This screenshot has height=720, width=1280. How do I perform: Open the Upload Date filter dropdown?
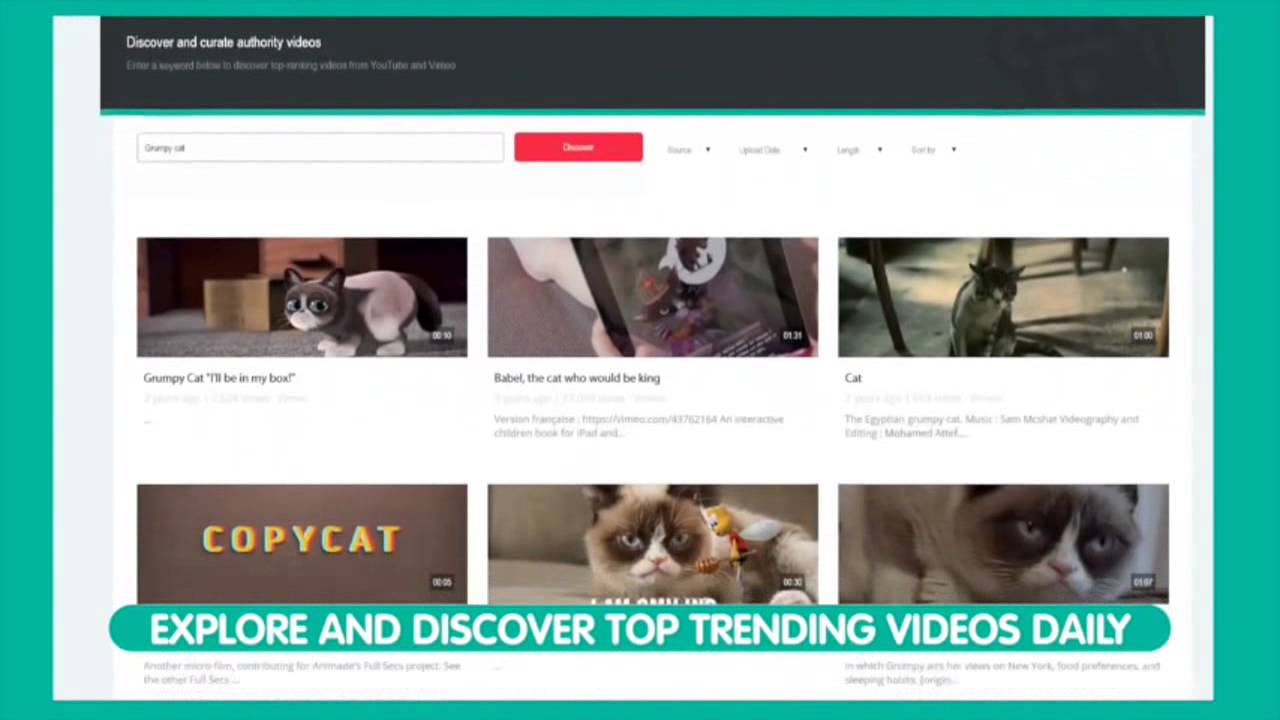tap(773, 150)
